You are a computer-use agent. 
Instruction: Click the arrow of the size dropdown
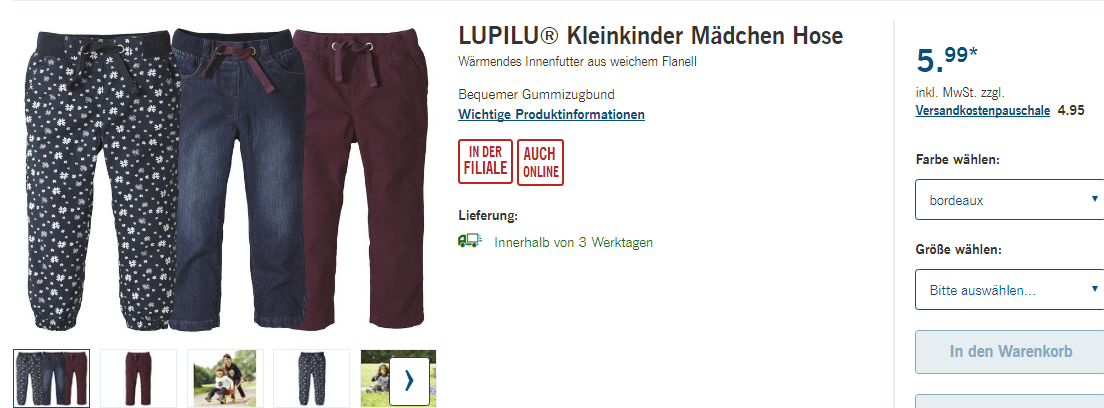coord(1094,289)
